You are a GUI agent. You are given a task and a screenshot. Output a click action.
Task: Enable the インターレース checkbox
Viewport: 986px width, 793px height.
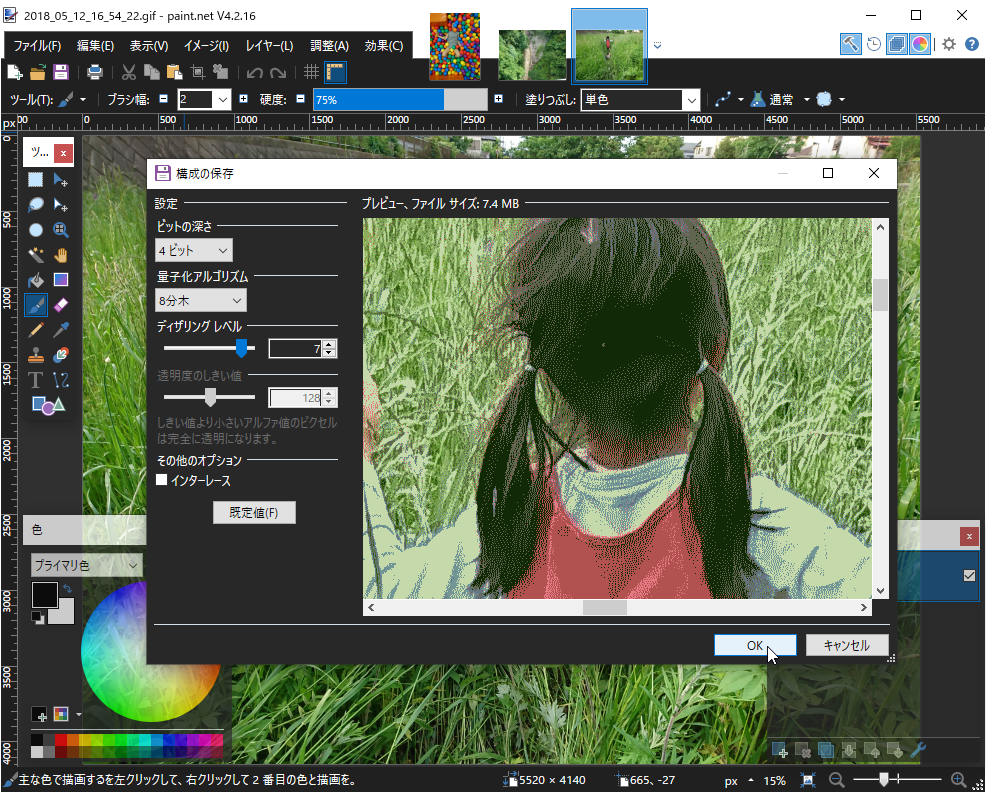click(162, 480)
